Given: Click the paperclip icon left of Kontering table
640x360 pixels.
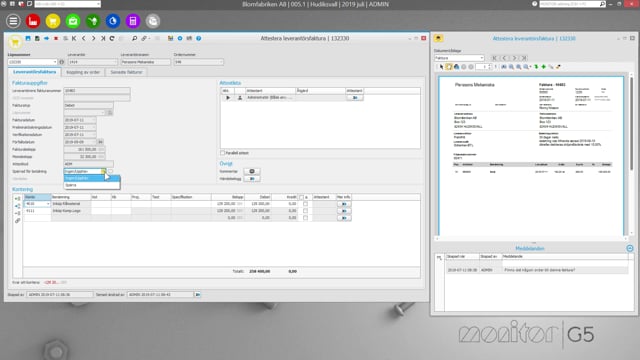Looking at the screenshot, I should click(x=18, y=221).
